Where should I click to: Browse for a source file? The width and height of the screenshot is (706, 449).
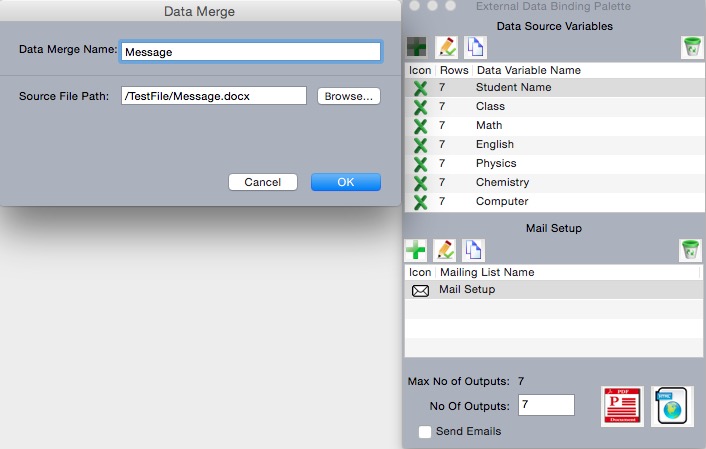(348, 96)
